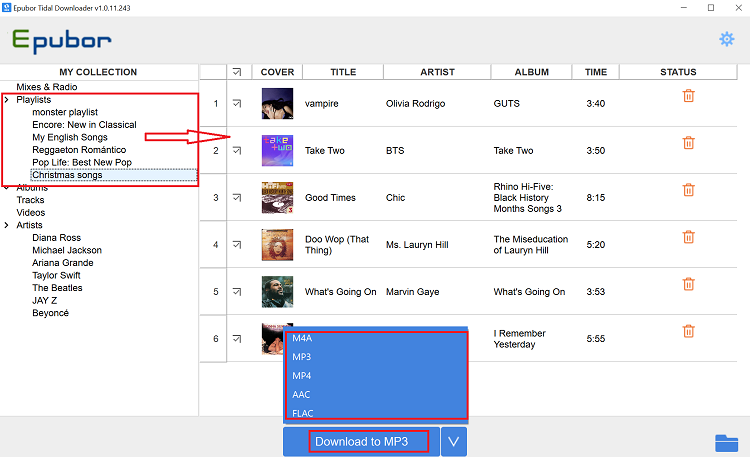Image resolution: width=750 pixels, height=457 pixels.
Task: Select Christmas songs playlist
Action: [67, 175]
